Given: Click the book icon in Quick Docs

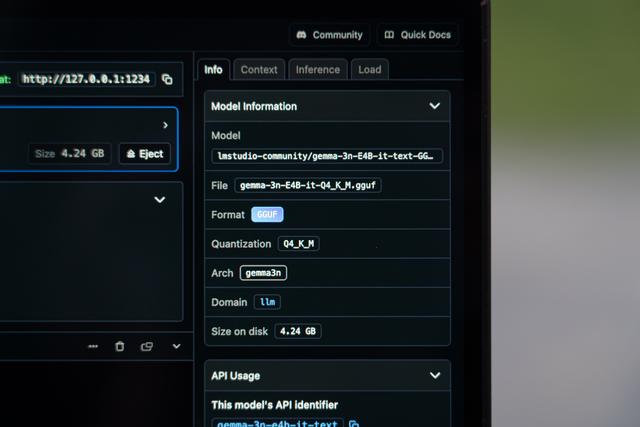Looking at the screenshot, I should coord(389,35).
